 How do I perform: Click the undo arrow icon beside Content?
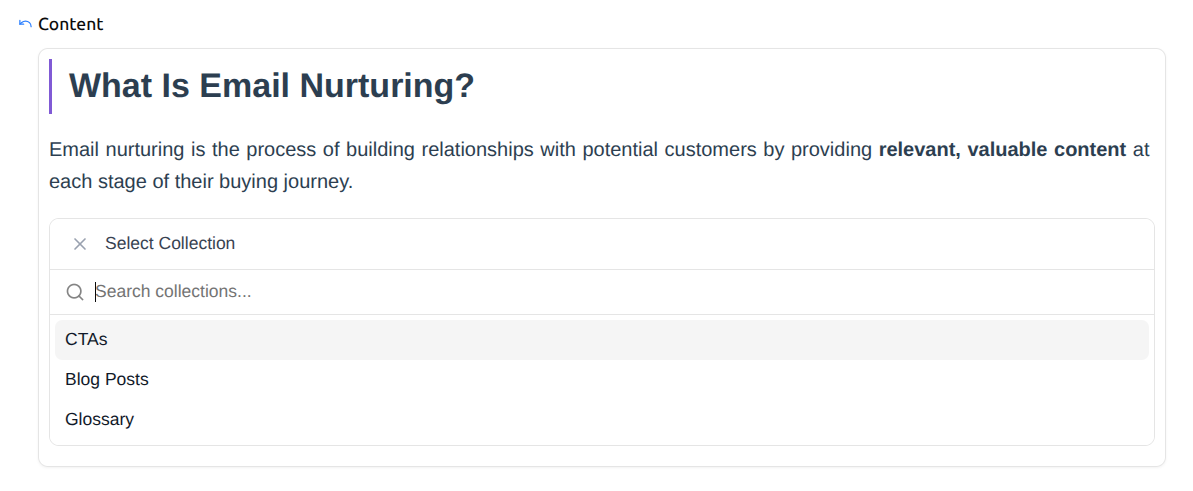(x=25, y=24)
